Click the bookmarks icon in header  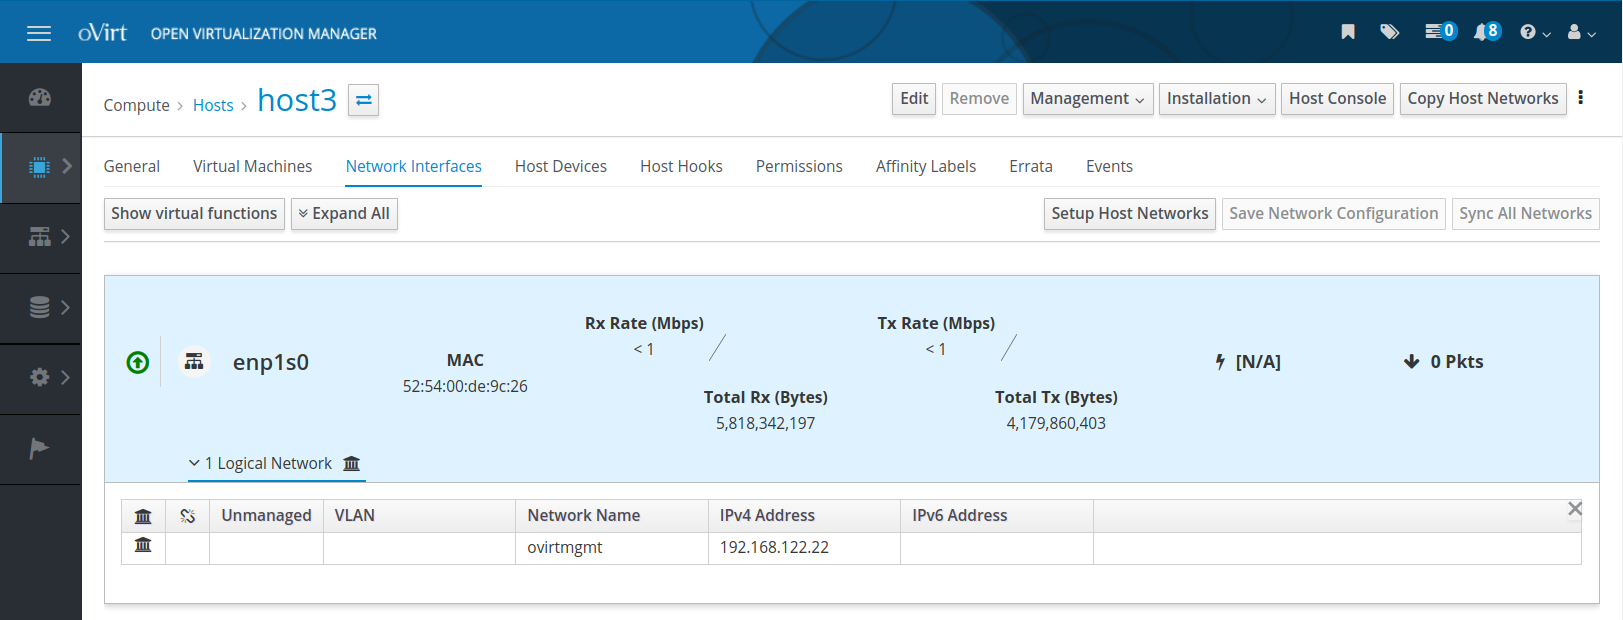click(x=1348, y=32)
